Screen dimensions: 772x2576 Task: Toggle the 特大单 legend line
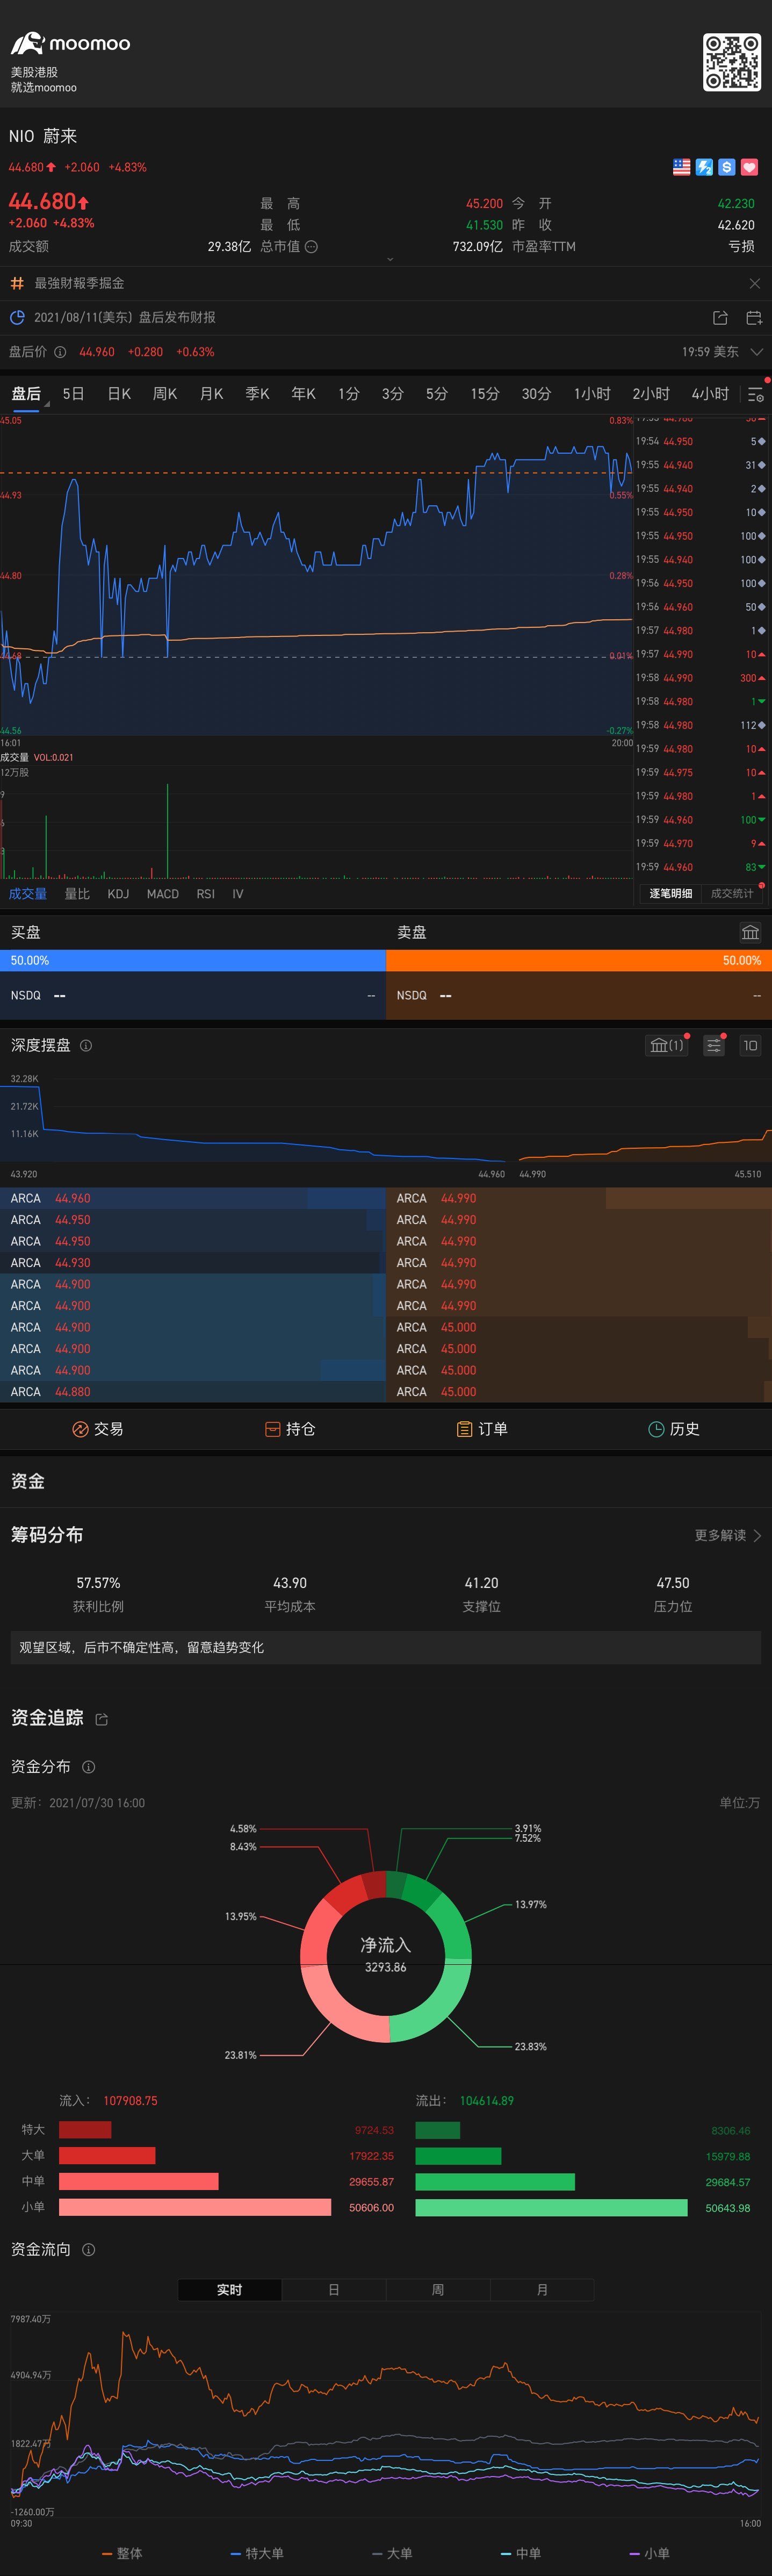point(257,2553)
